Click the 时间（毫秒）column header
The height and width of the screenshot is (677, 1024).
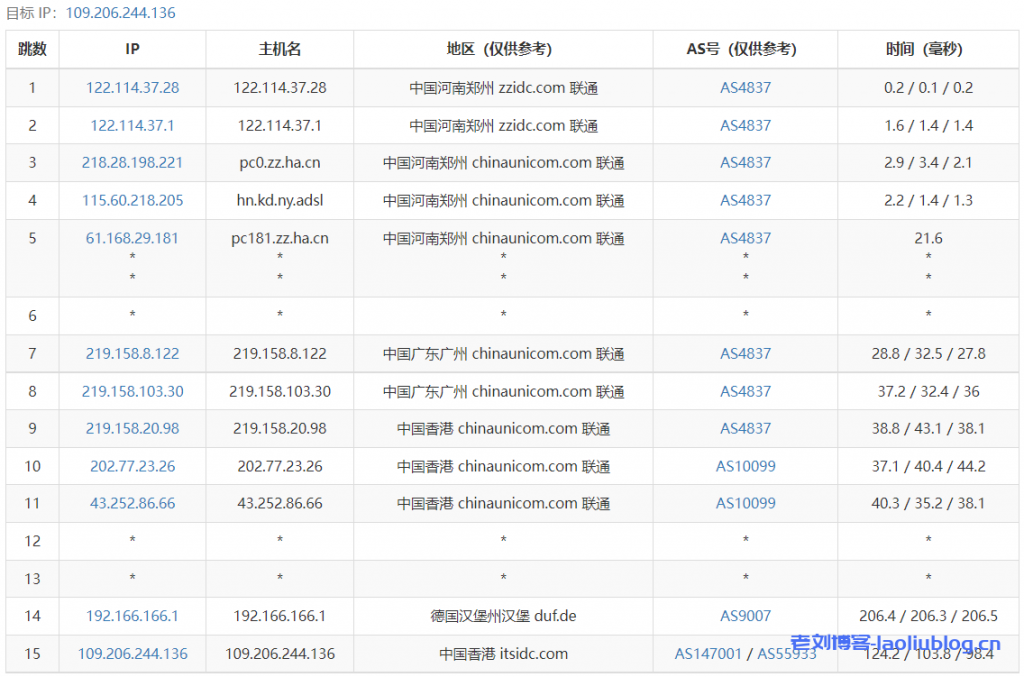(x=928, y=49)
